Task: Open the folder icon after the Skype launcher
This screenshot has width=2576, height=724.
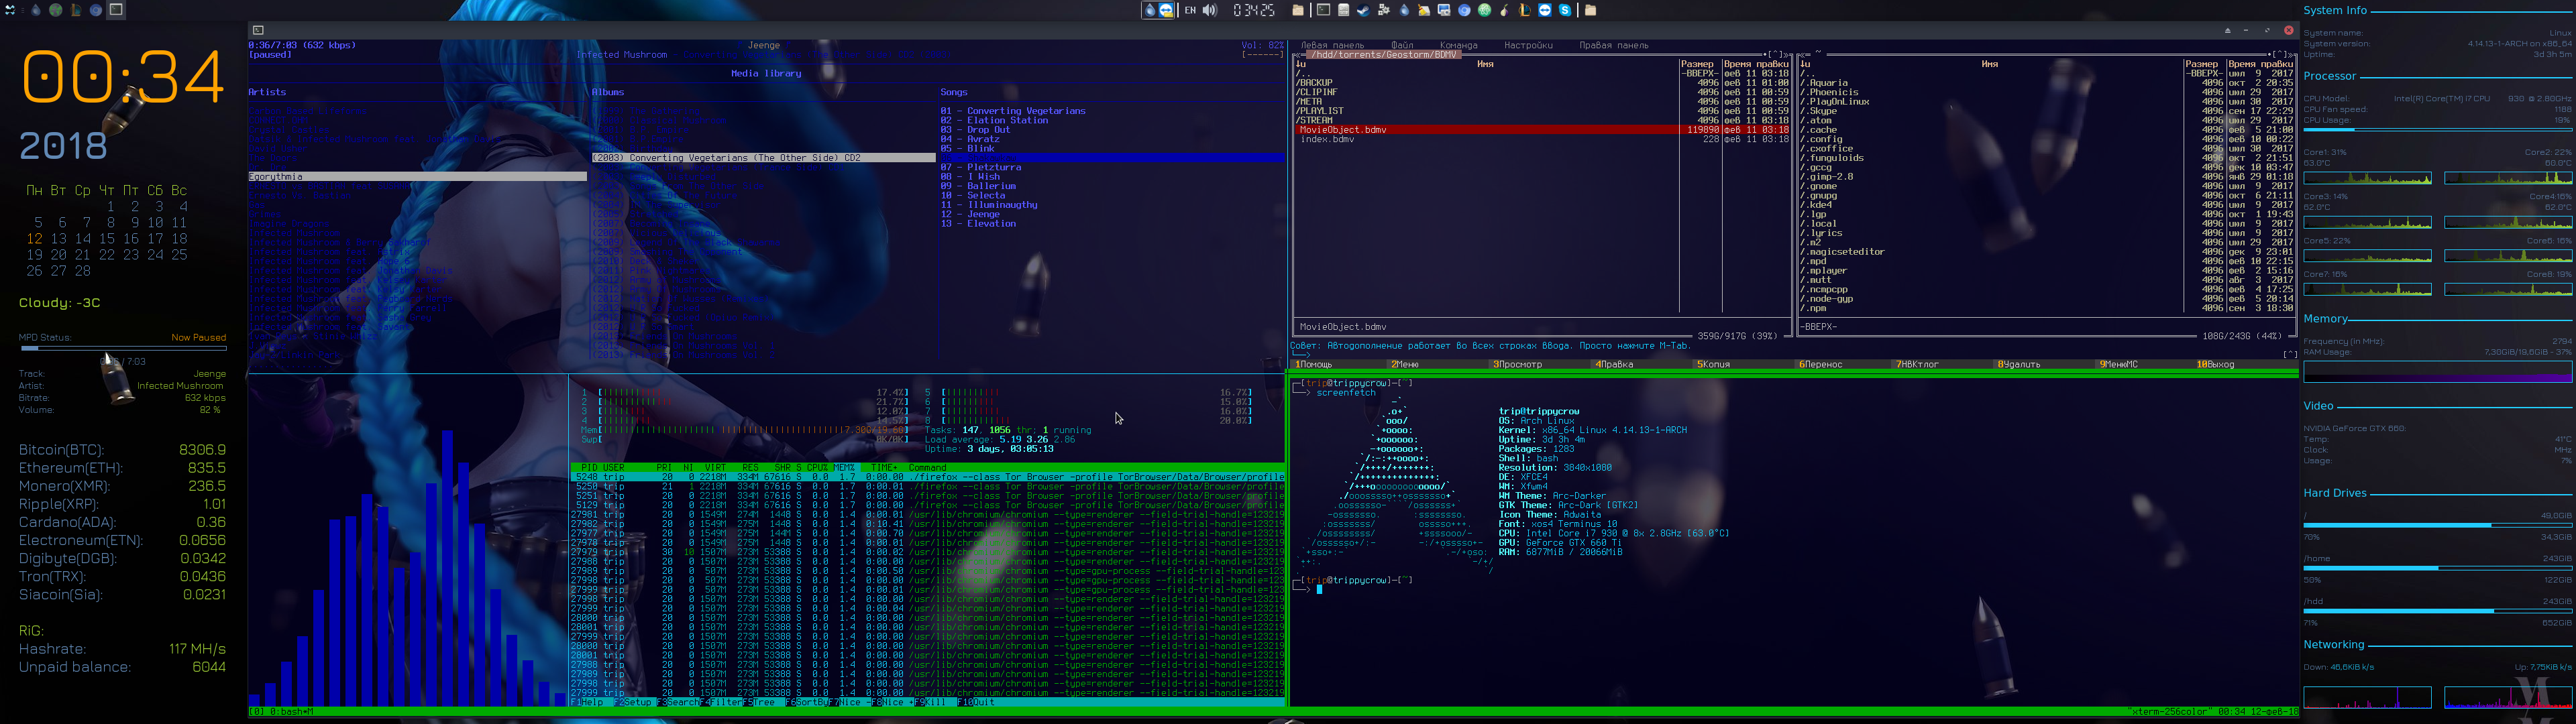Action: (1591, 10)
